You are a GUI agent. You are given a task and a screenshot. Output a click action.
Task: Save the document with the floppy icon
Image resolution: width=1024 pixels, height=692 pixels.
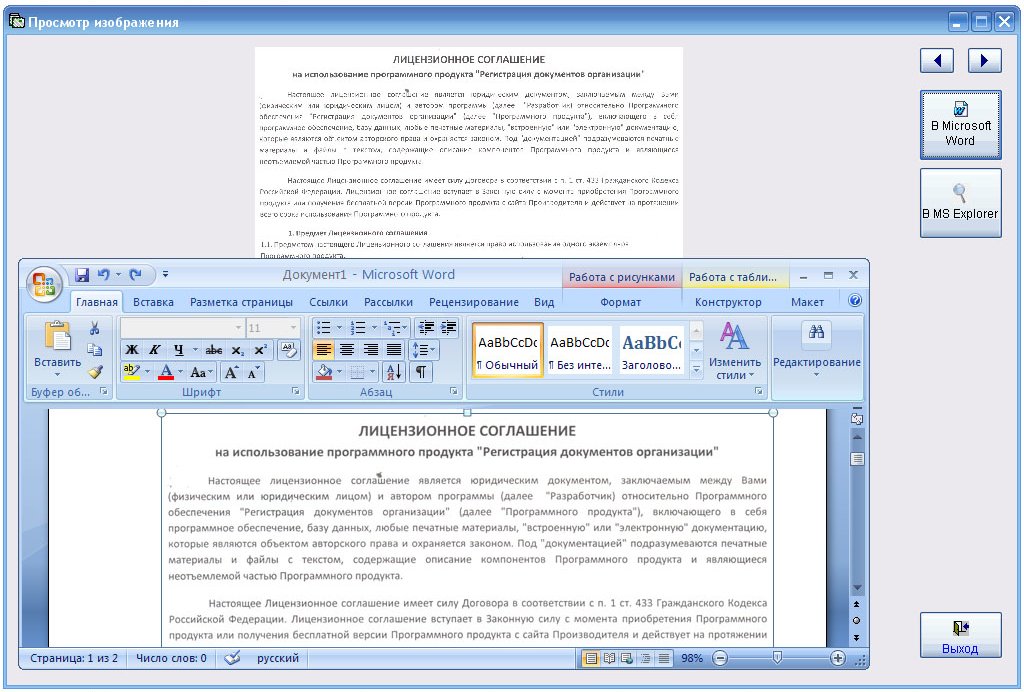(x=82, y=275)
